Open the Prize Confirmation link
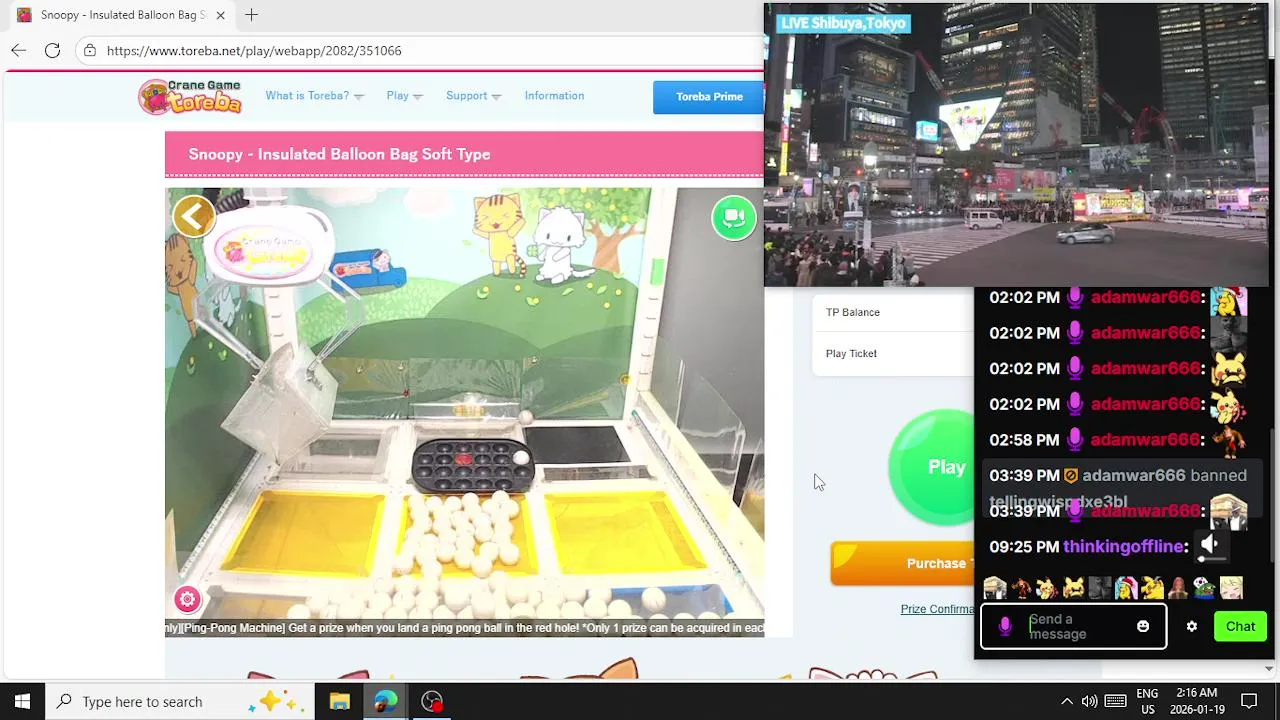Screen dimensions: 1280x720 937,609
